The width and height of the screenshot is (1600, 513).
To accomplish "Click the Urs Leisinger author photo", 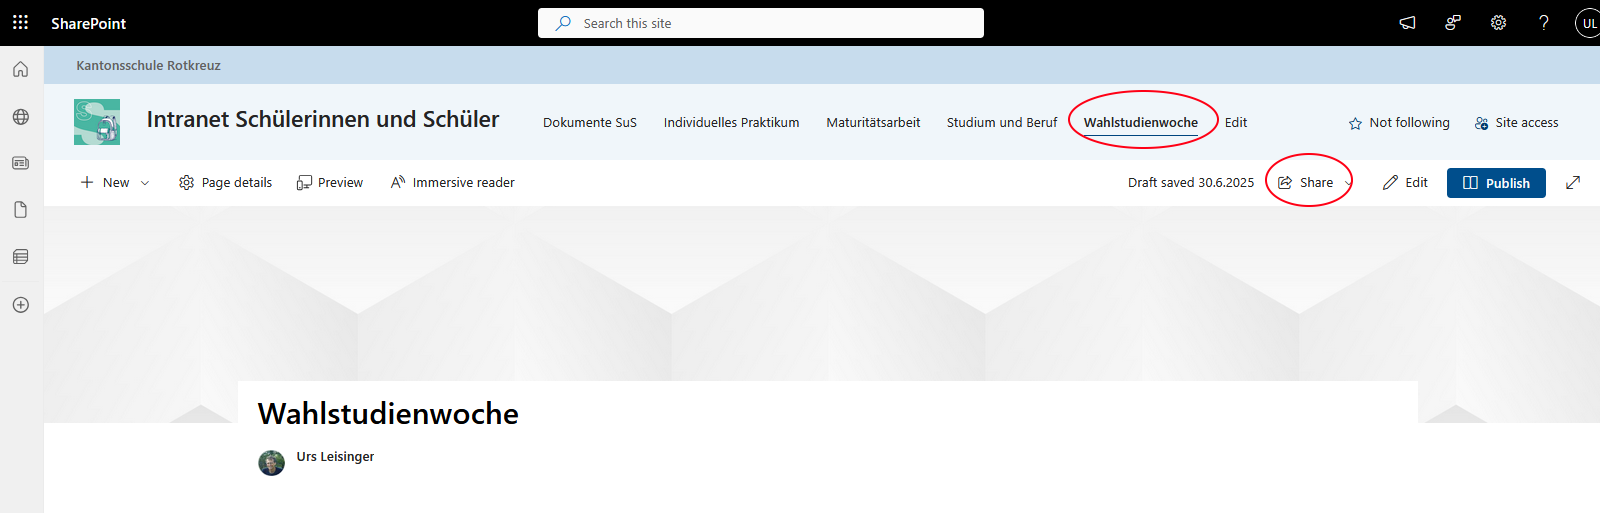I will pyautogui.click(x=272, y=463).
